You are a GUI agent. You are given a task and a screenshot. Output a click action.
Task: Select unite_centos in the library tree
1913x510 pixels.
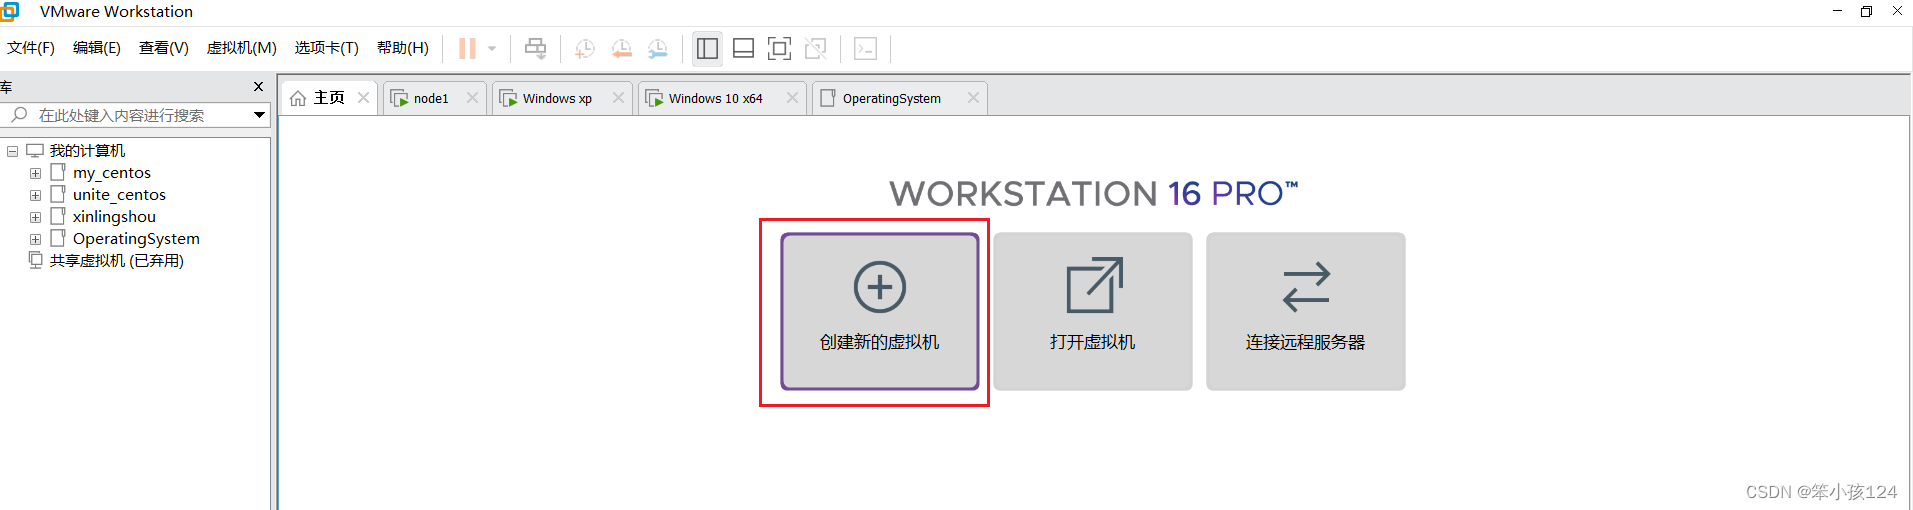point(119,195)
